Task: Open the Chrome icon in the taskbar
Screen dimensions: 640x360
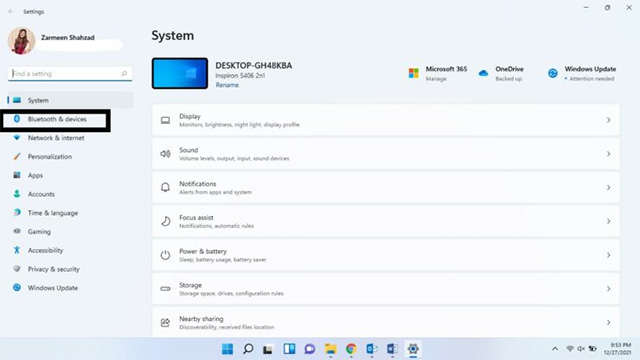Action: point(351,349)
